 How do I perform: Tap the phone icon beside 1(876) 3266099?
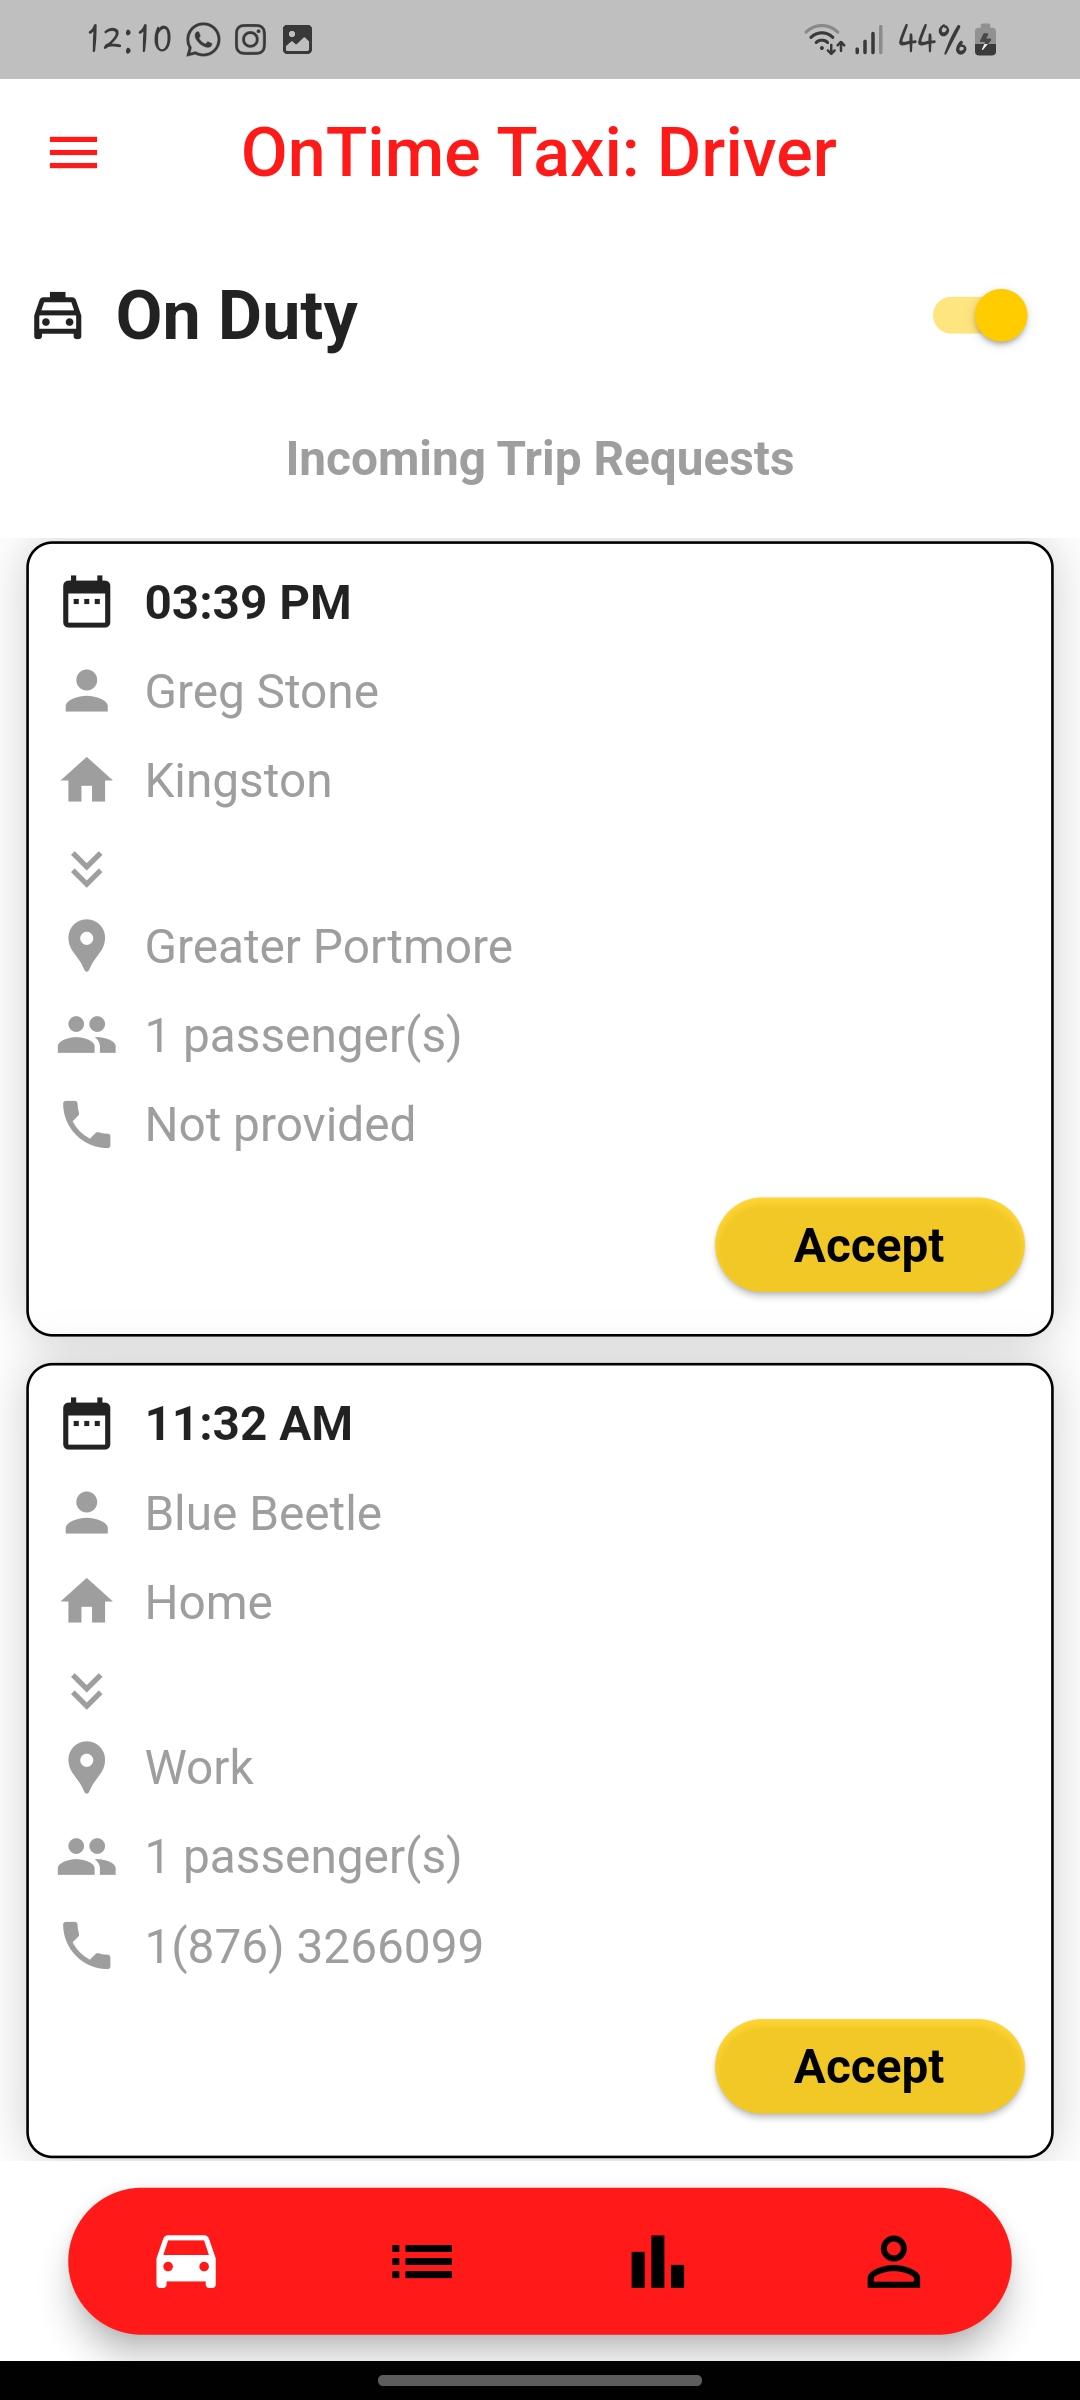point(87,1946)
